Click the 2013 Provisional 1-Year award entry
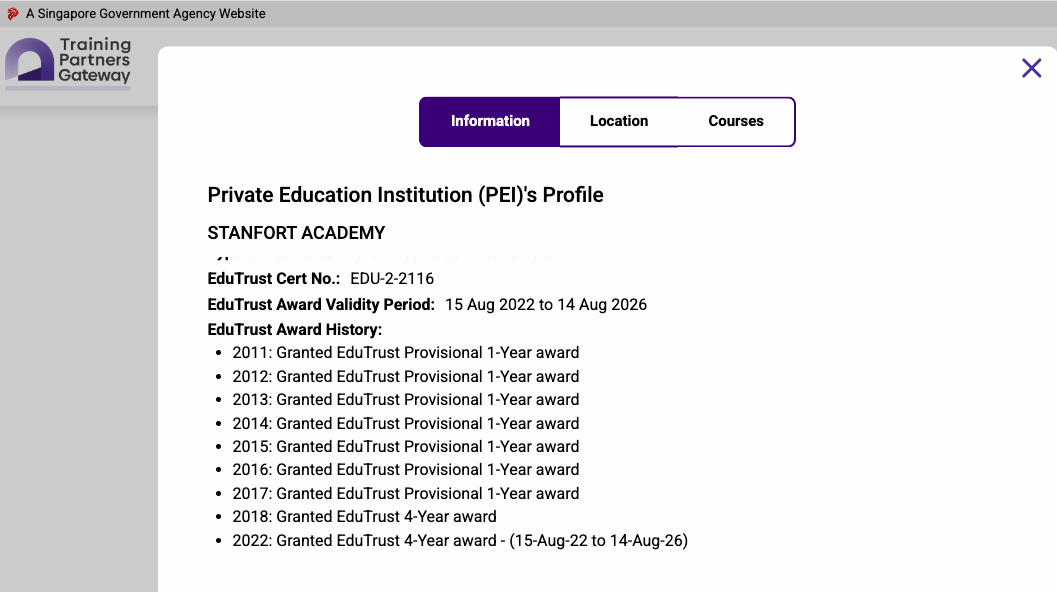Image resolution: width=1057 pixels, height=592 pixels. 405,399
